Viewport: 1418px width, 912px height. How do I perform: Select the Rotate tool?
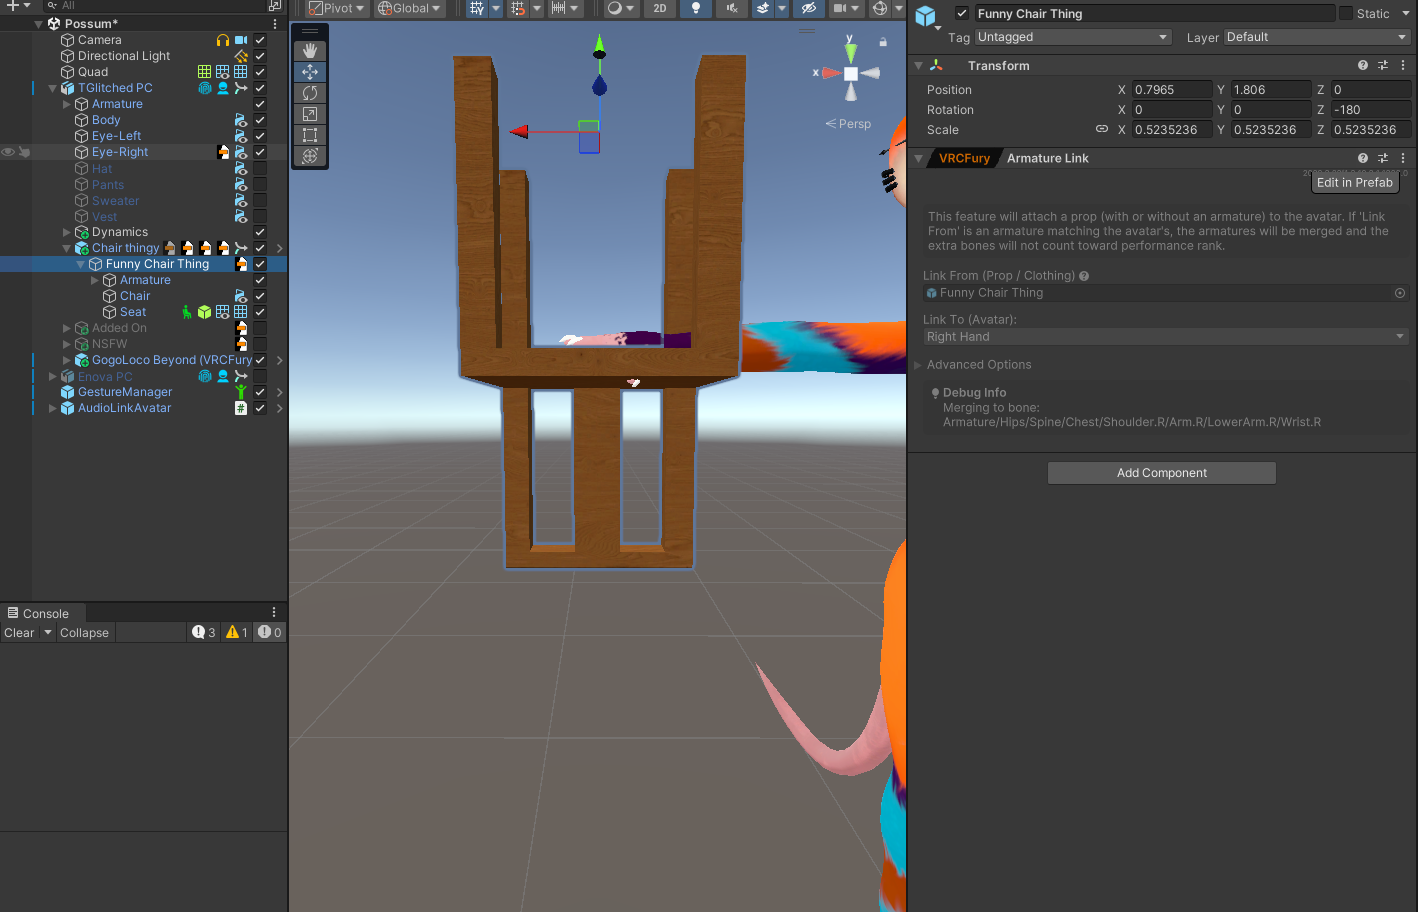tap(310, 93)
